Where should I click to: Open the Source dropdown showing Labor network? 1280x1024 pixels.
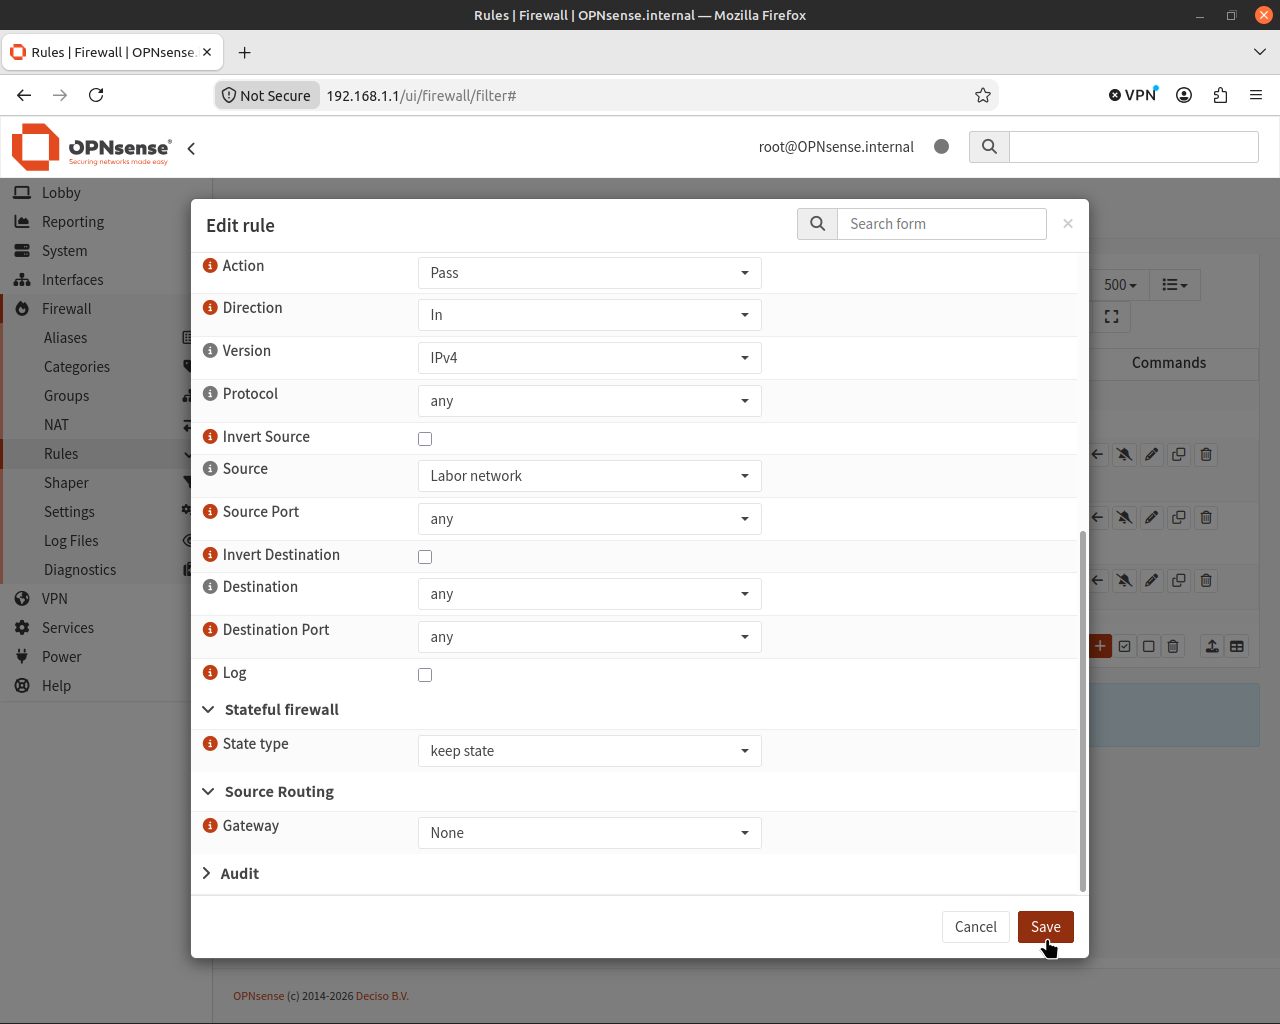click(x=589, y=476)
